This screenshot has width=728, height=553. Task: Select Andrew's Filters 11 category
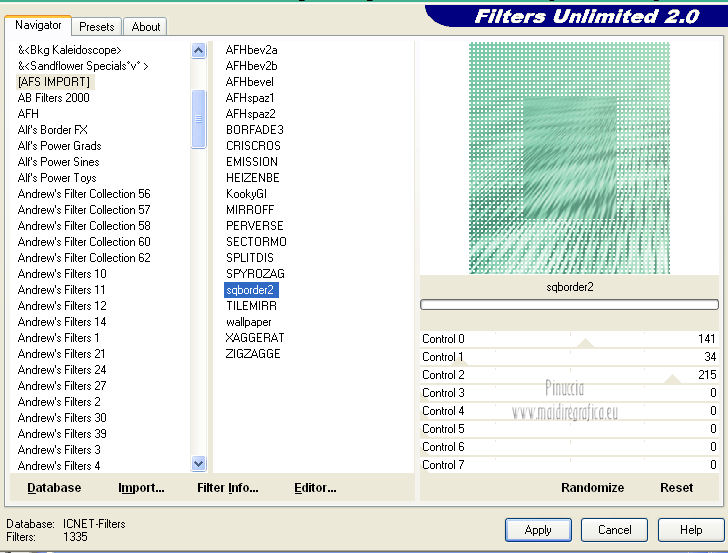tap(62, 290)
